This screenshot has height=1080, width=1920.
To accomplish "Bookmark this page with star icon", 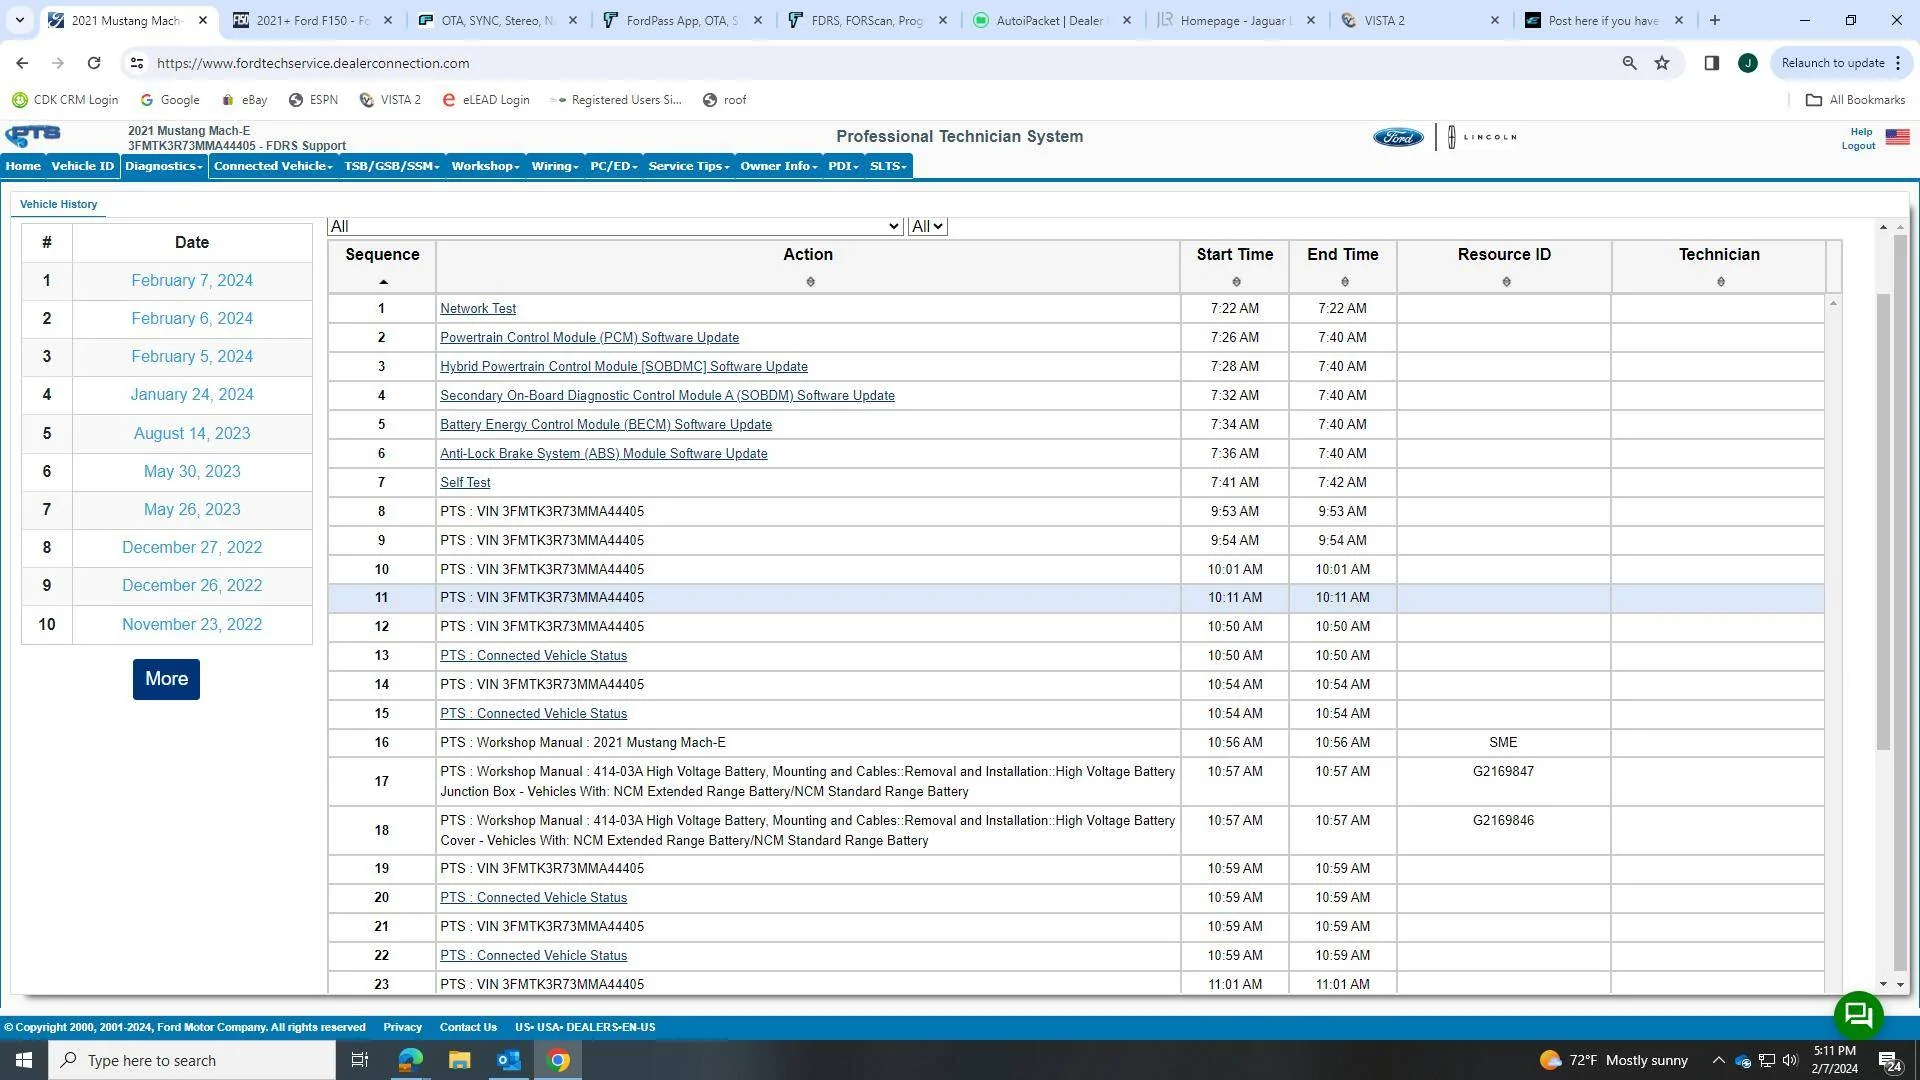I will pos(1662,63).
